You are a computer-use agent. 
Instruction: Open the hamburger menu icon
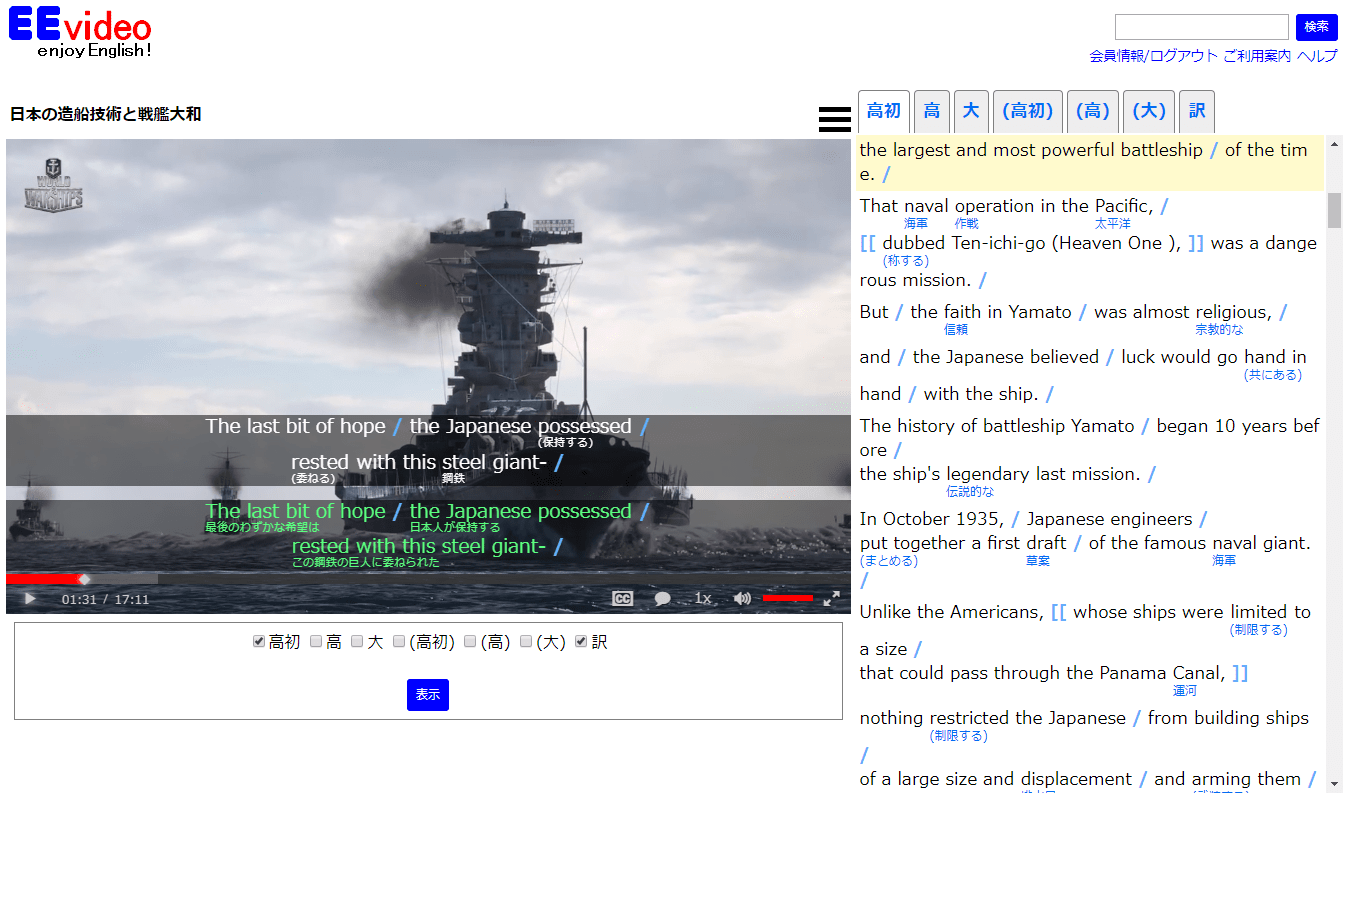pyautogui.click(x=835, y=119)
